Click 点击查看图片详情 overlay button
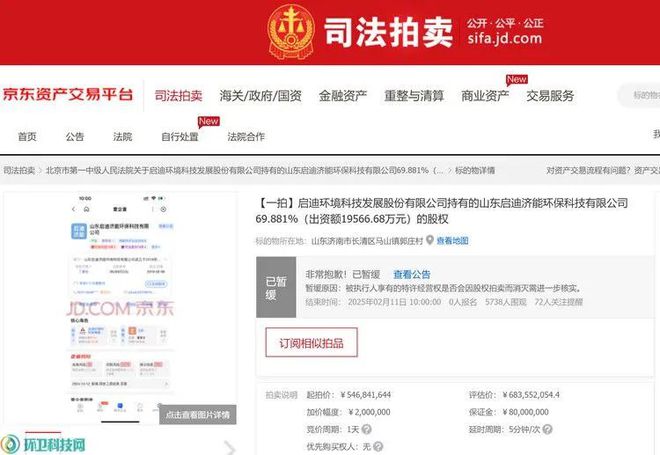Screen dimensions: 660x455 (x=198, y=415)
